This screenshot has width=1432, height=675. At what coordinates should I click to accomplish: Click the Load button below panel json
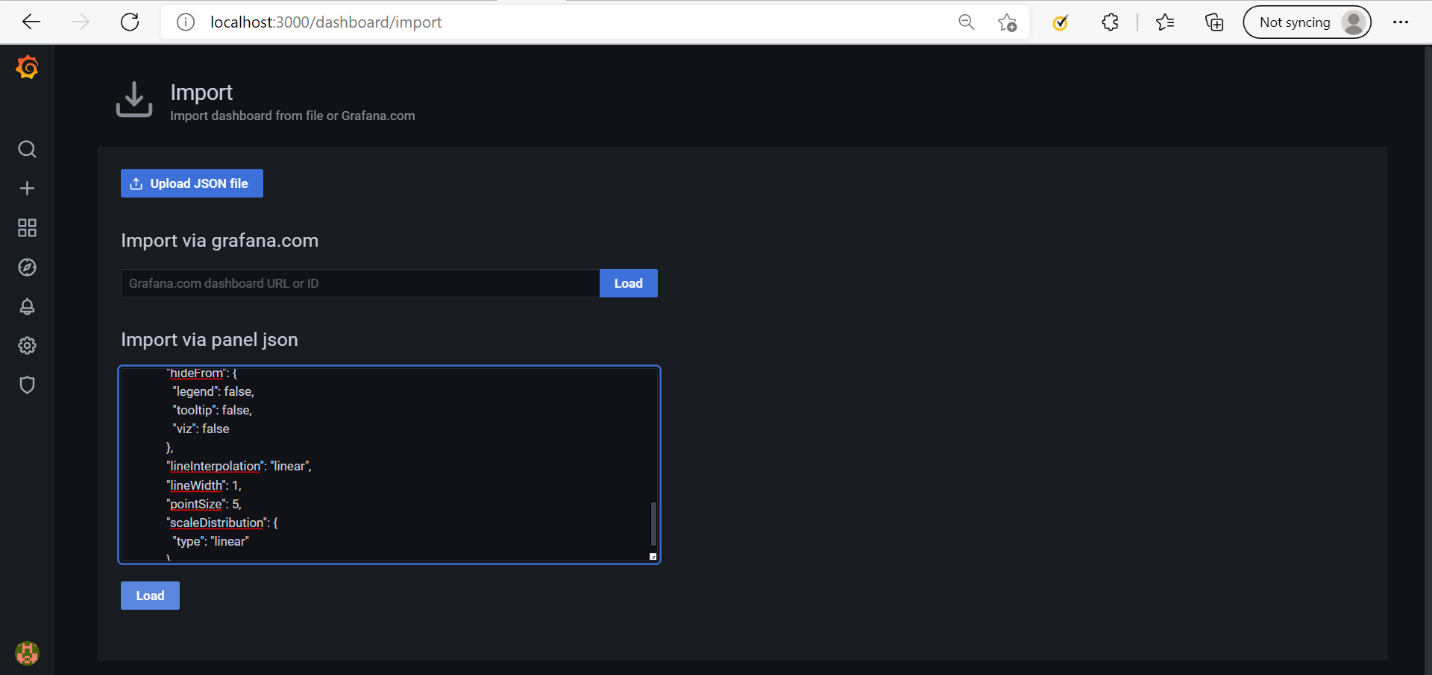[150, 596]
